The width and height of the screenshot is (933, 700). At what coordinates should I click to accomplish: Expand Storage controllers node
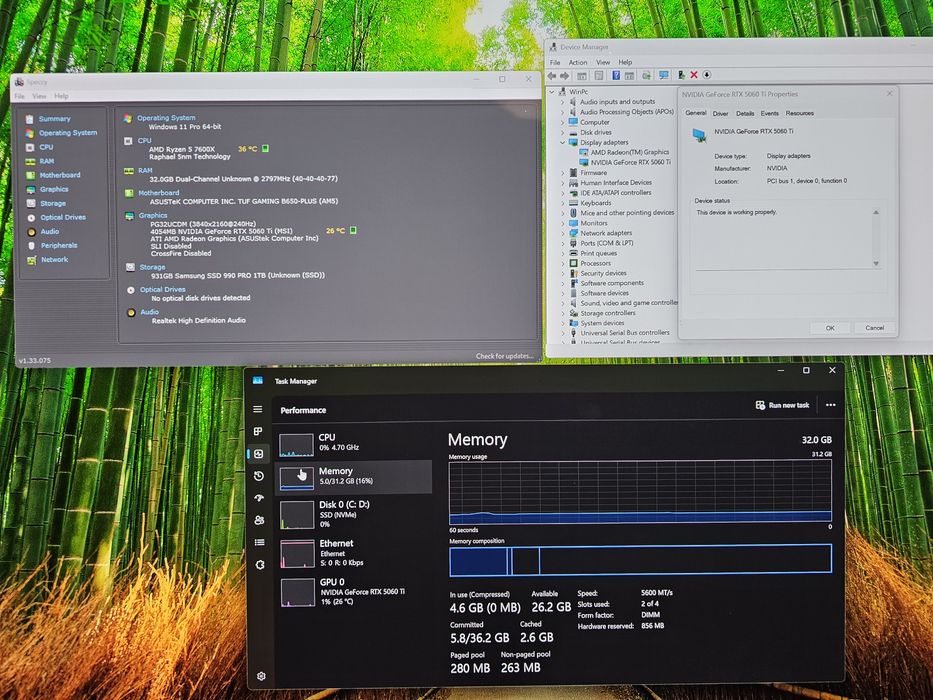point(563,313)
